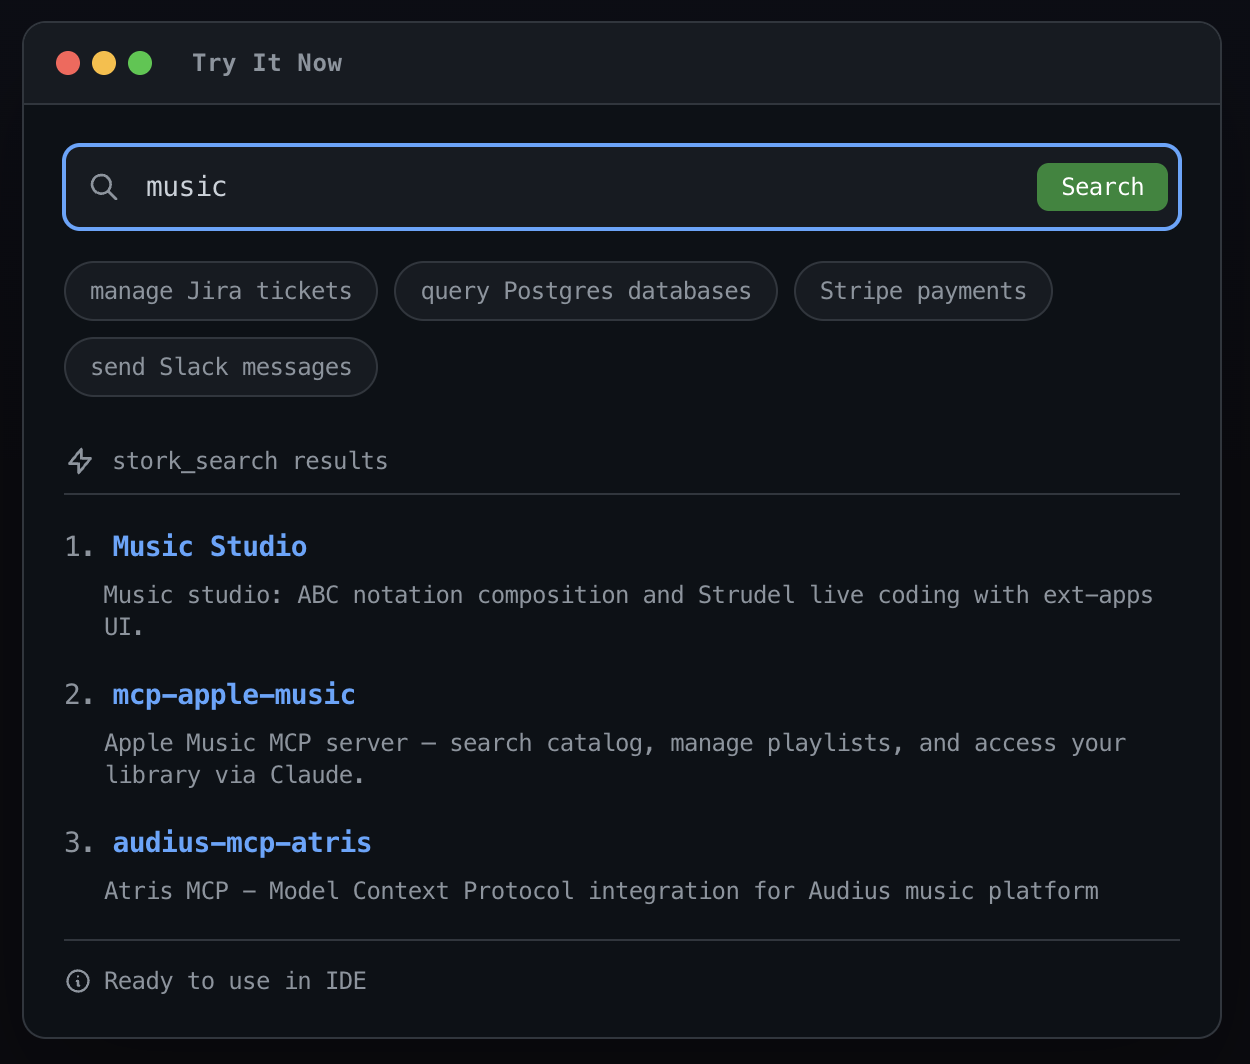
Task: Choose the send Slack messages suggestion
Action: [x=220, y=367]
